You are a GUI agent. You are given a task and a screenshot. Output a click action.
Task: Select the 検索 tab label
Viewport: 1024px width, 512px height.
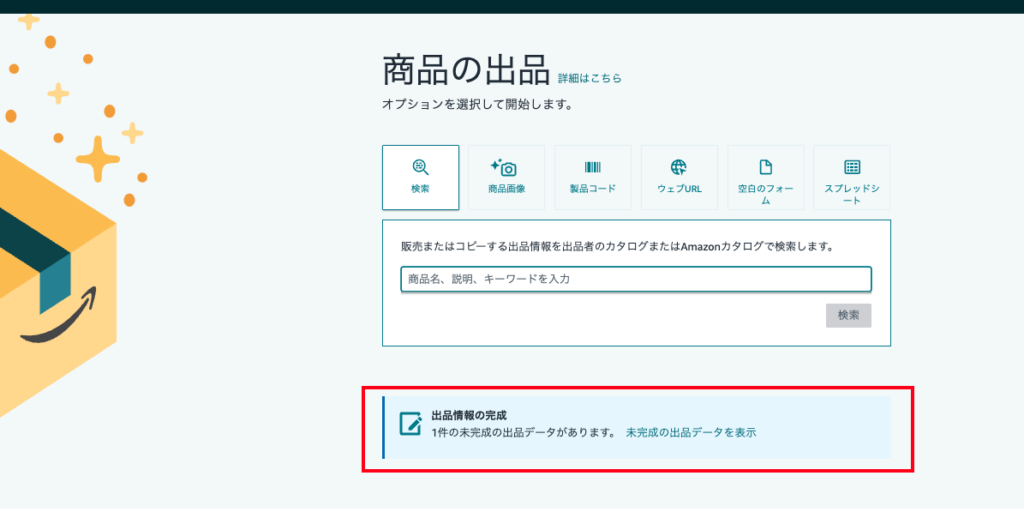(420, 188)
